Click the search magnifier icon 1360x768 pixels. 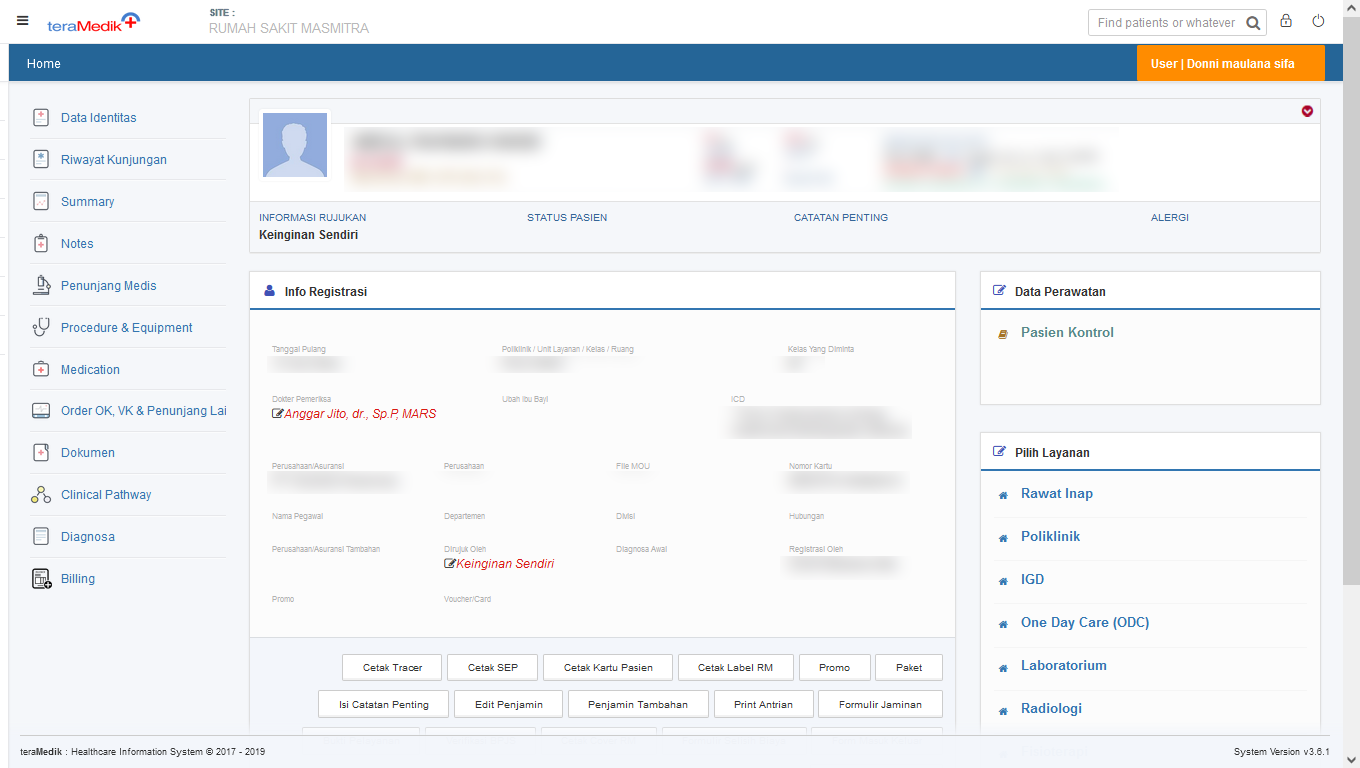tap(1253, 23)
